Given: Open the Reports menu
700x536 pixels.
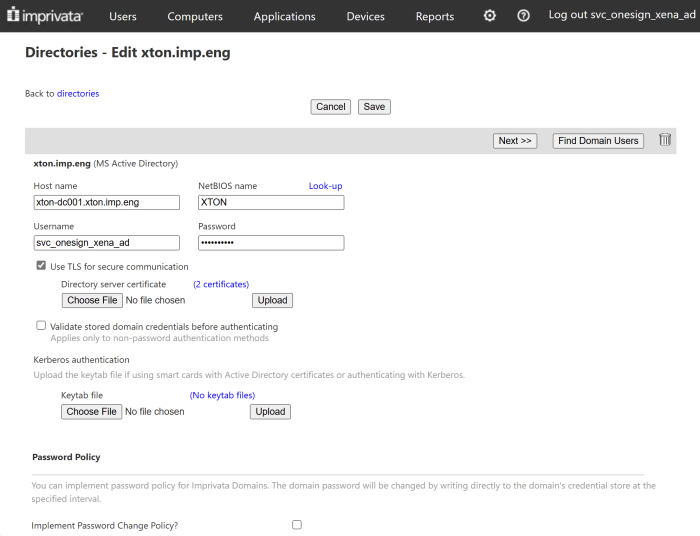Looking at the screenshot, I should coord(435,17).
